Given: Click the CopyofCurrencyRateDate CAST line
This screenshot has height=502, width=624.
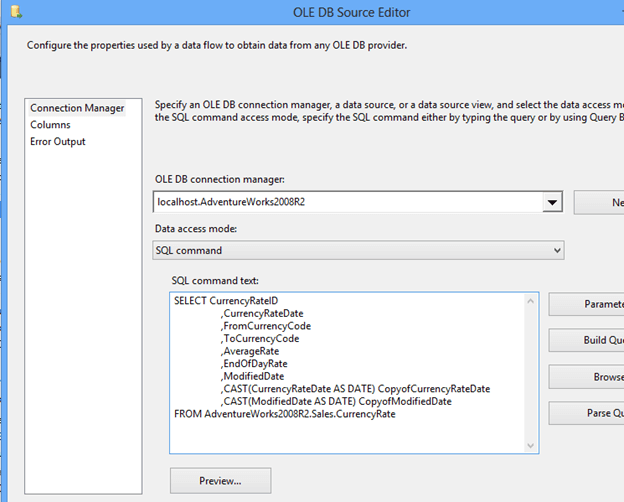Looking at the screenshot, I should click(355, 389).
